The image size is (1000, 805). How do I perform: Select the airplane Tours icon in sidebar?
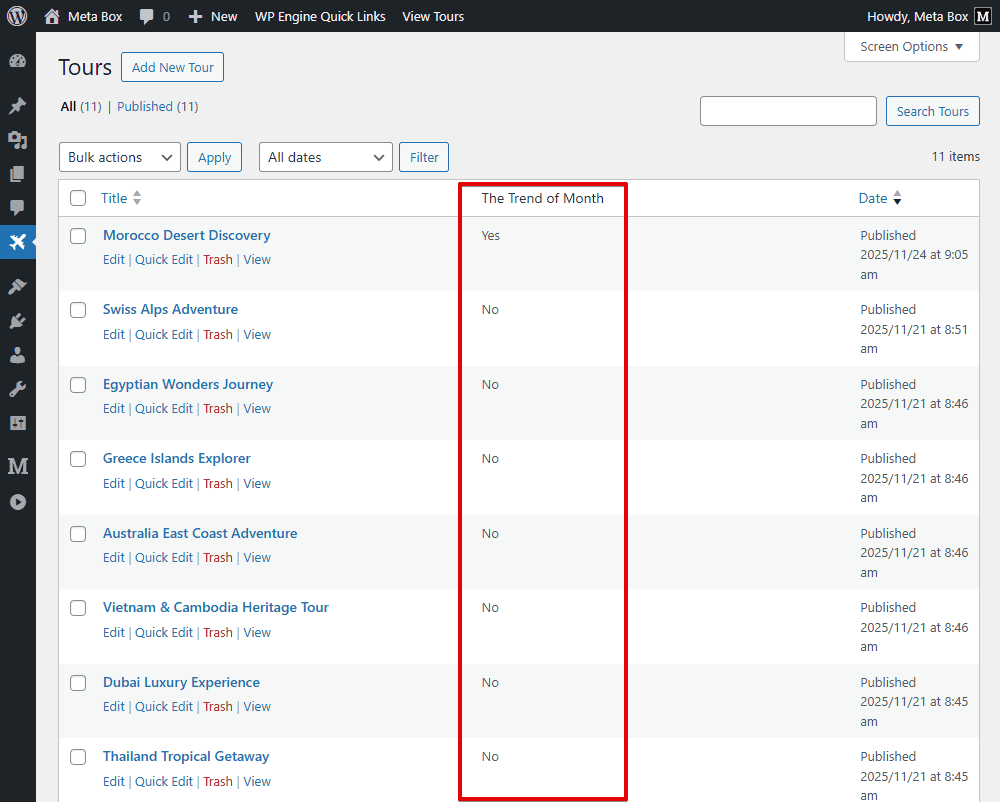pyautogui.click(x=17, y=242)
